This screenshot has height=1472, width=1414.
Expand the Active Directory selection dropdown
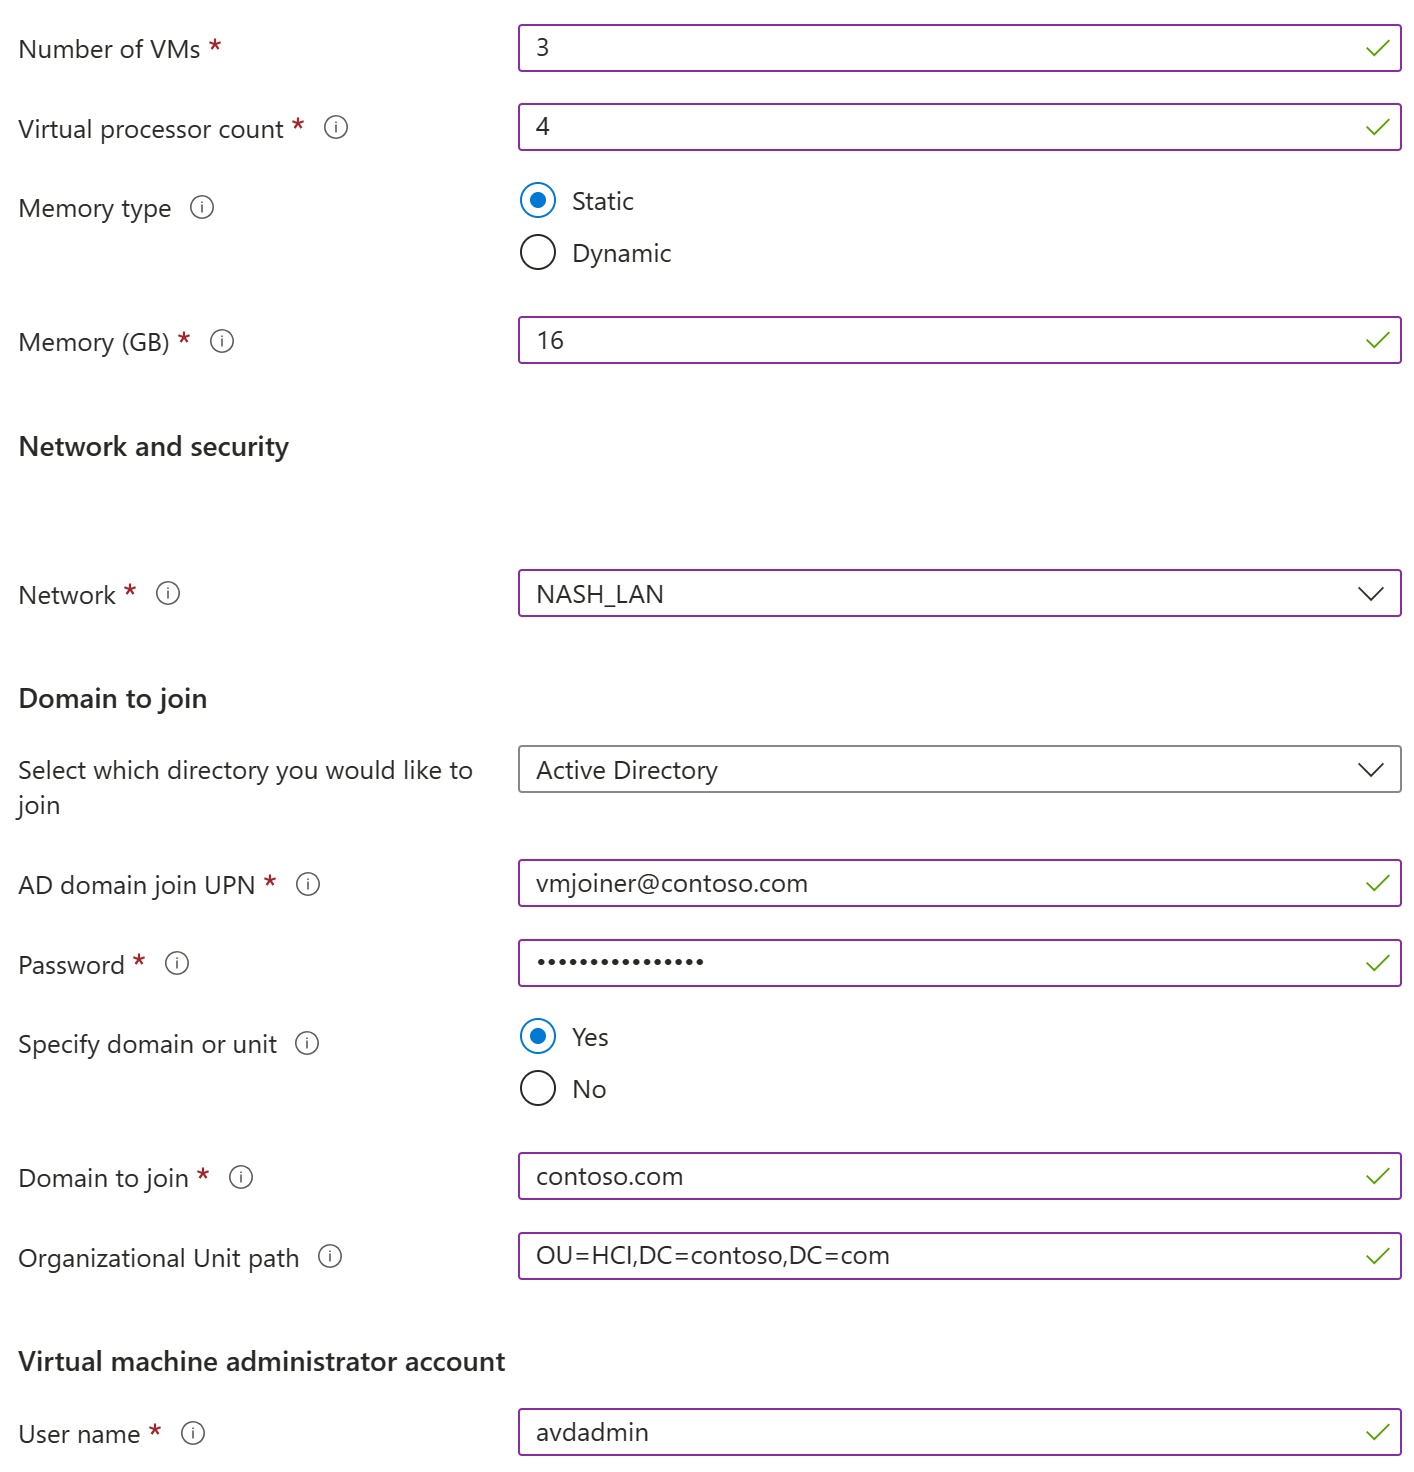(x=960, y=769)
